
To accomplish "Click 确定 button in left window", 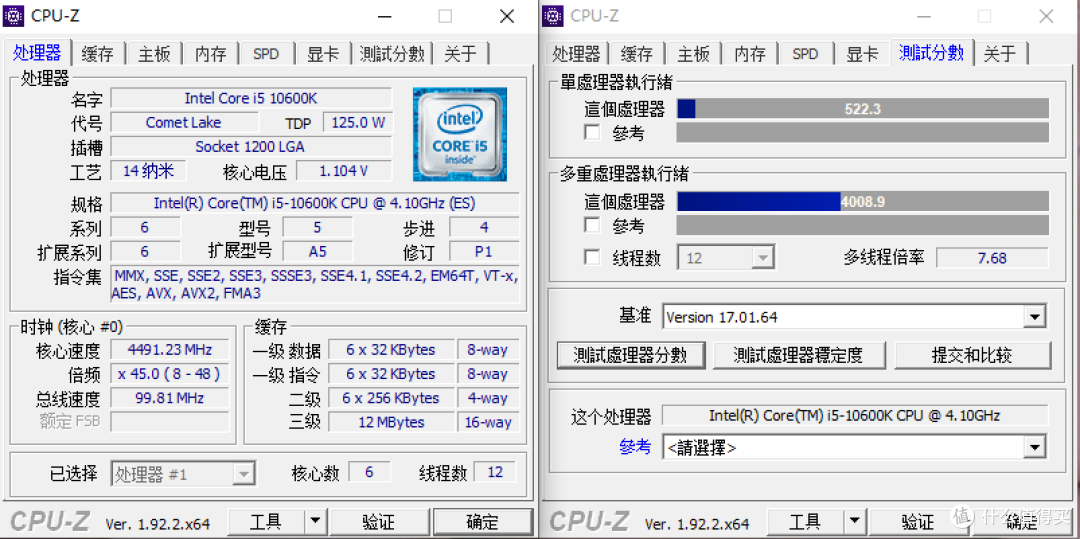I will [482, 521].
